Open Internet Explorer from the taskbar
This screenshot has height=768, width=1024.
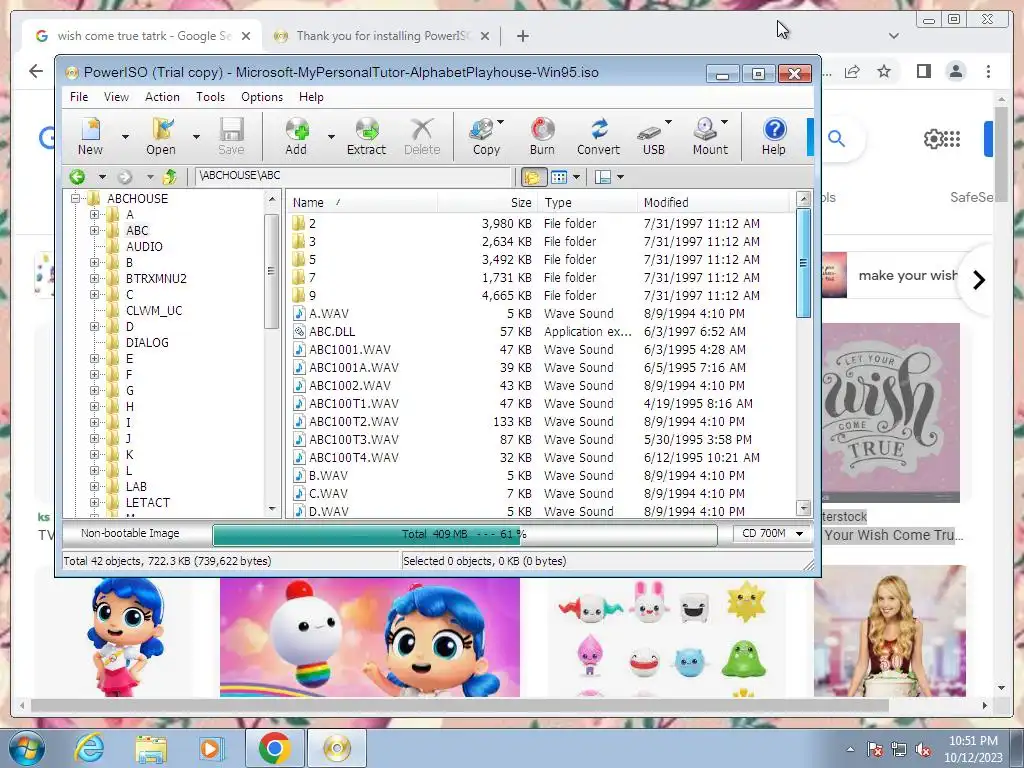pos(89,748)
